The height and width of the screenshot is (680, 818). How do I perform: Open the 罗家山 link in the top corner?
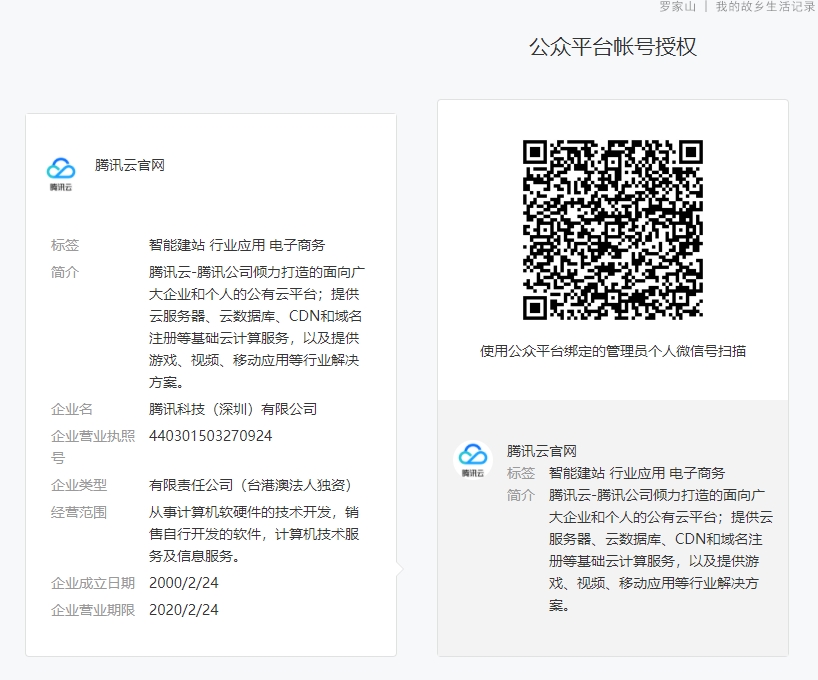[677, 6]
